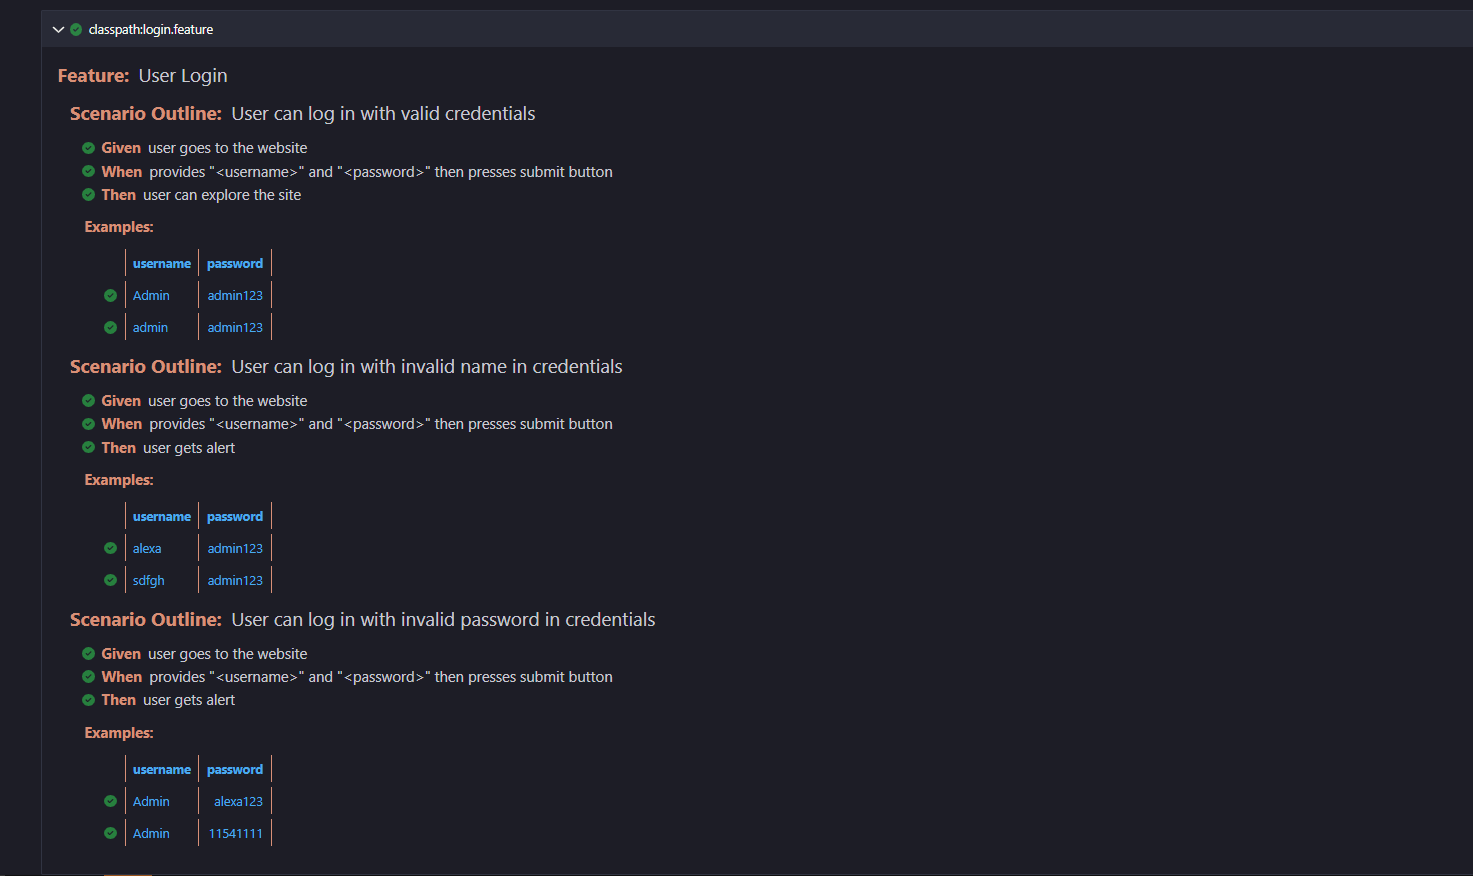Click the pass icon for the alexa123 example row
The height and width of the screenshot is (876, 1473).
tap(110, 801)
